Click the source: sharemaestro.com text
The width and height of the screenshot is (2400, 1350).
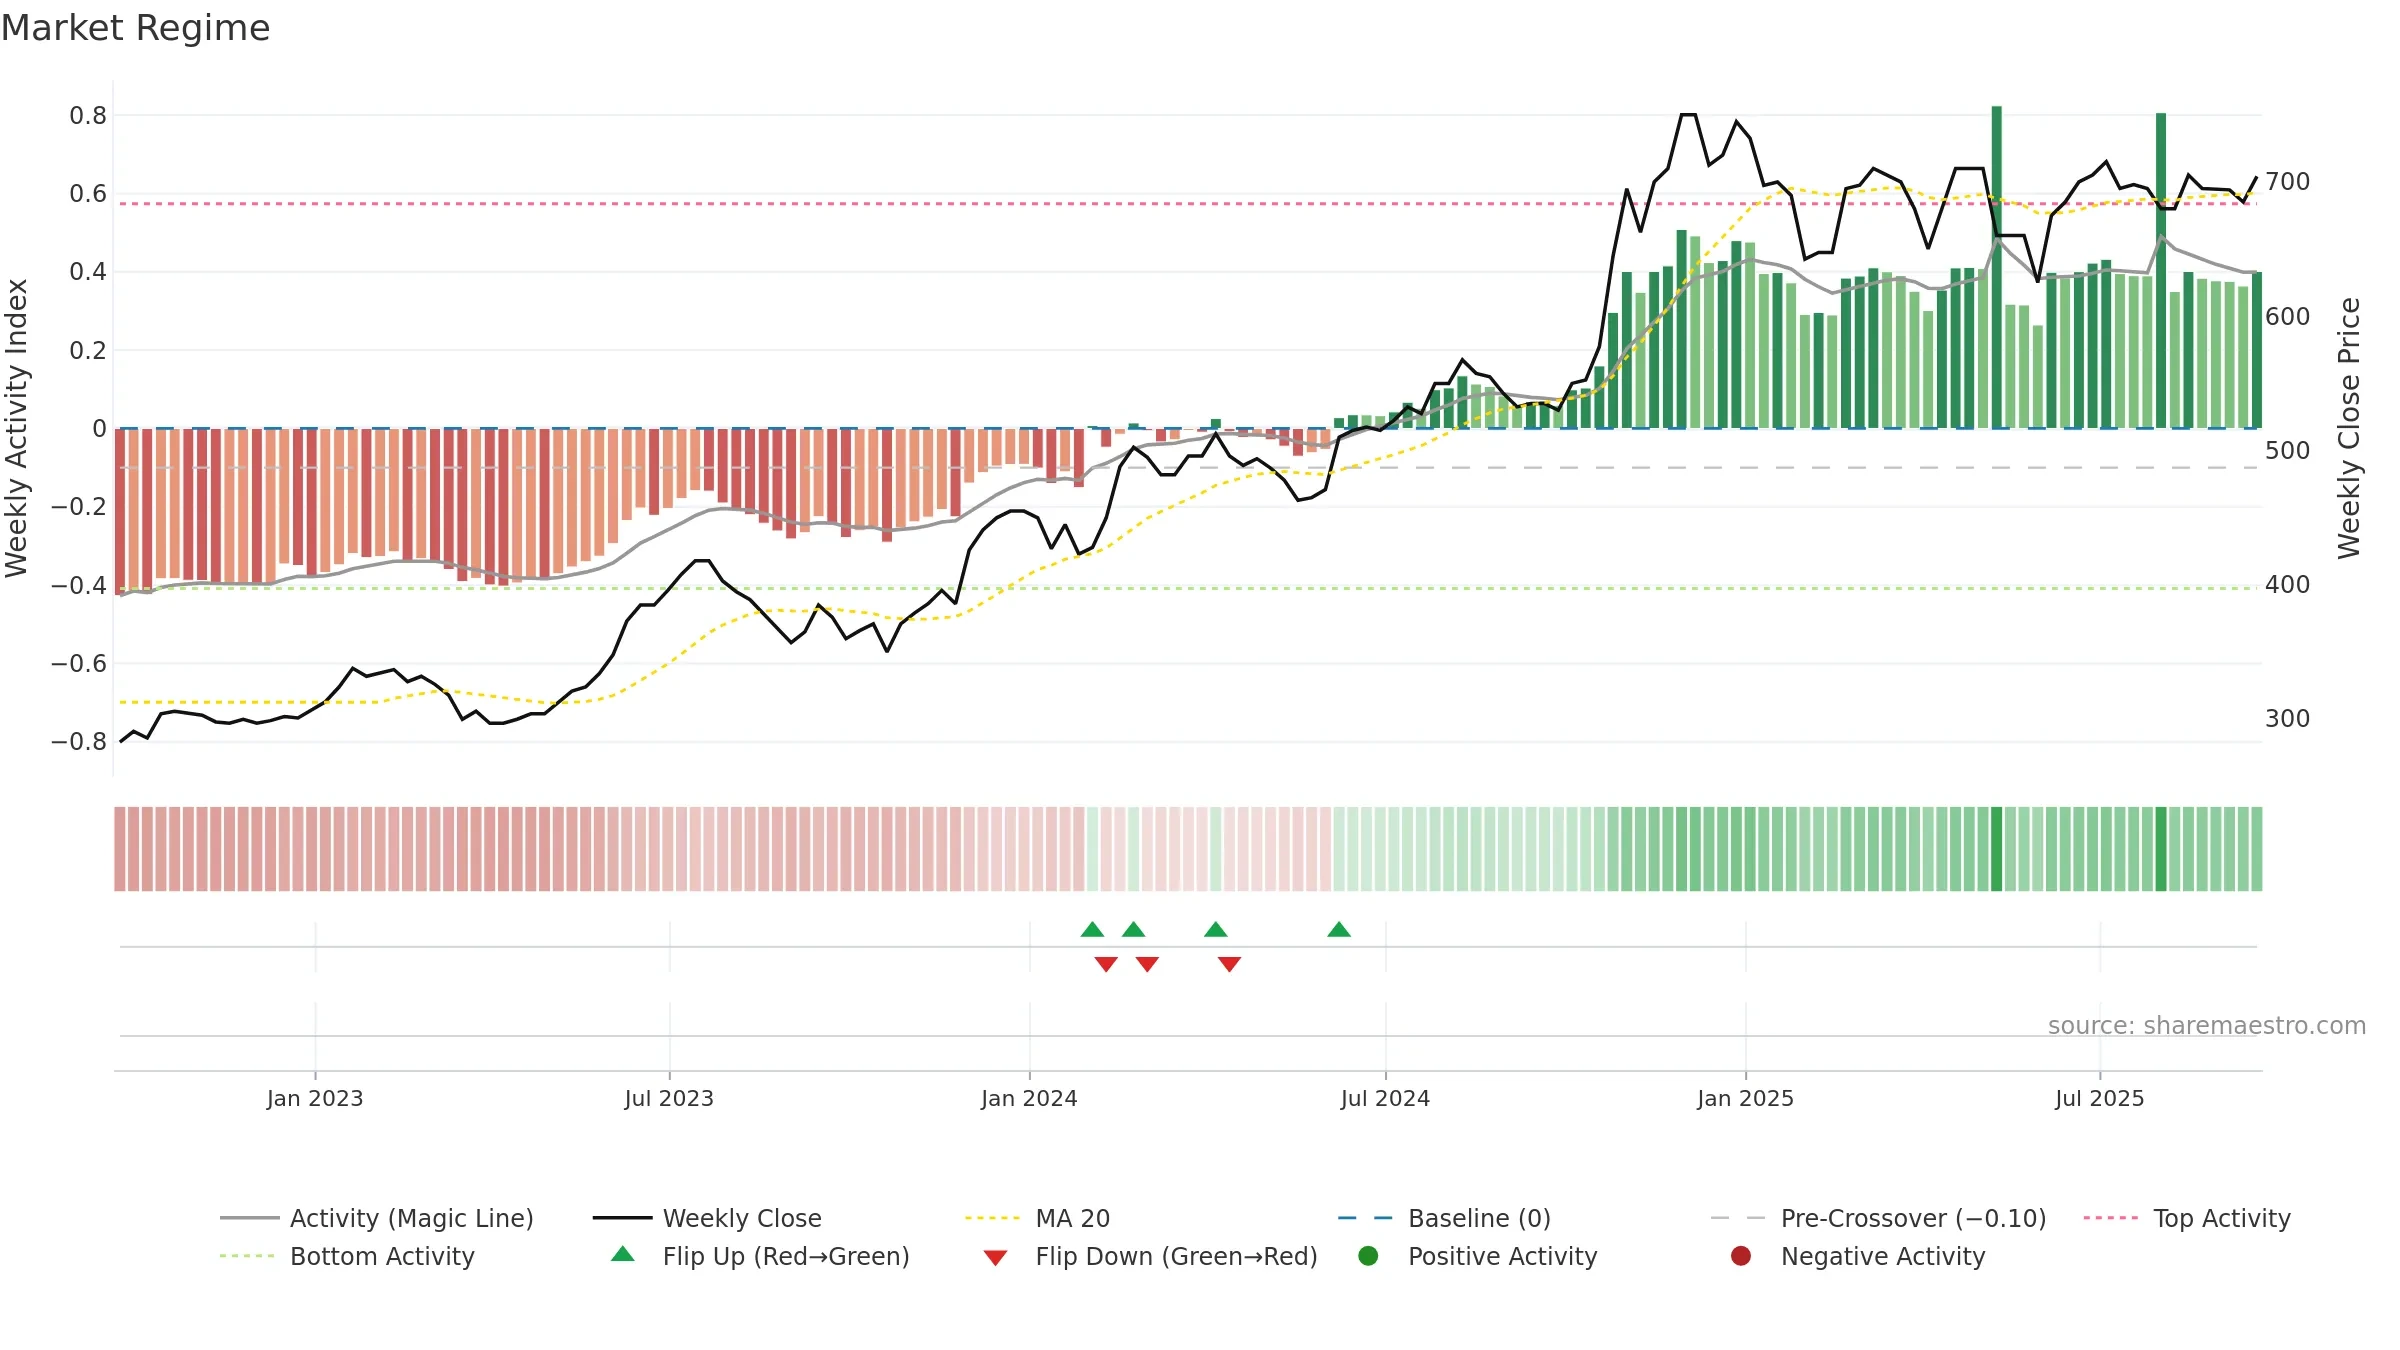point(2206,1026)
